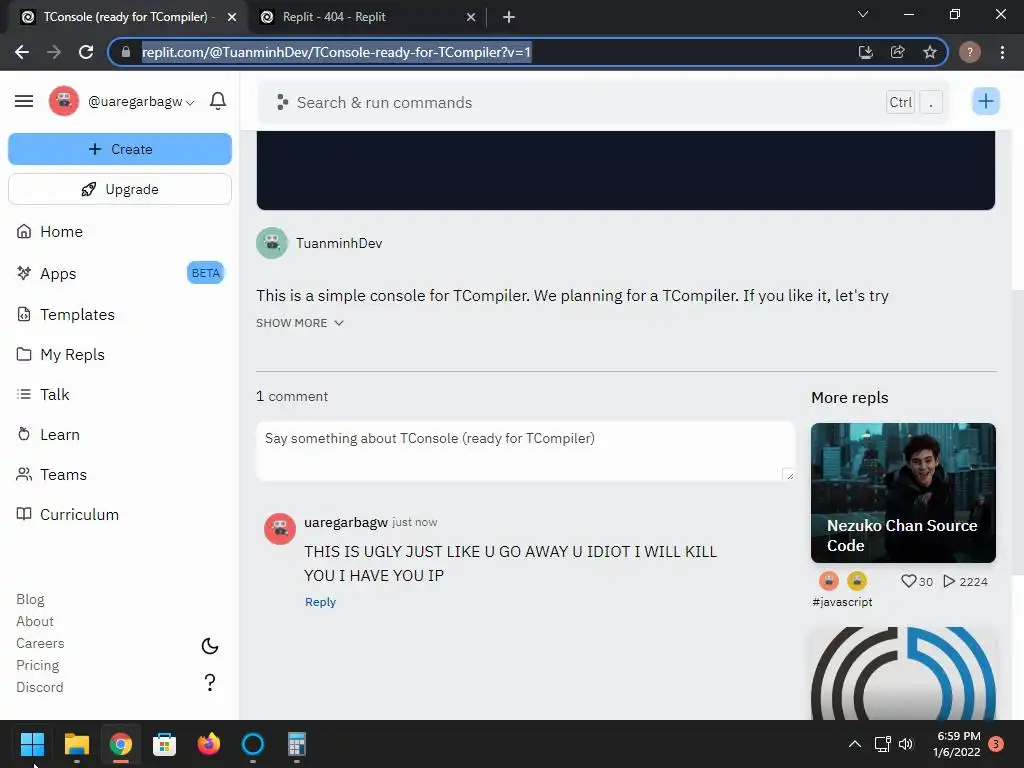The image size is (1024, 768).
Task: Click the page vertical scrollbar
Action: [x=1017, y=431]
